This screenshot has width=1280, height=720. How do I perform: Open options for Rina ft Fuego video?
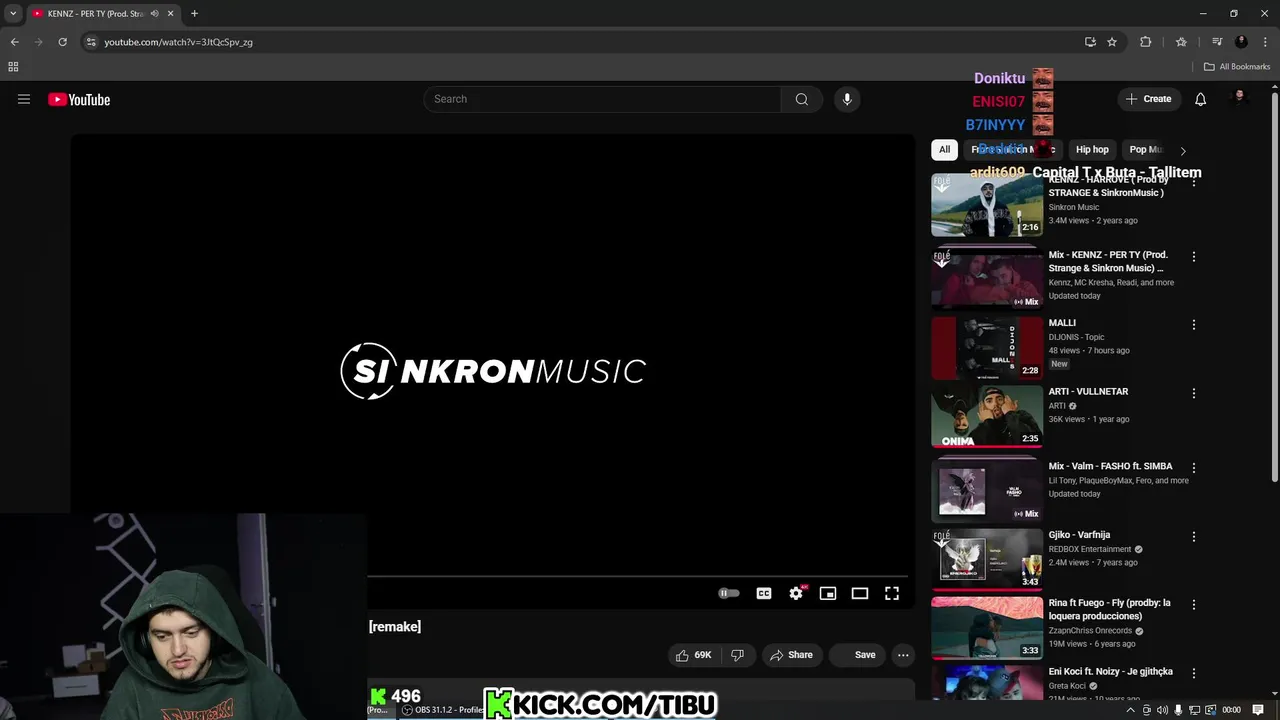click(x=1193, y=604)
